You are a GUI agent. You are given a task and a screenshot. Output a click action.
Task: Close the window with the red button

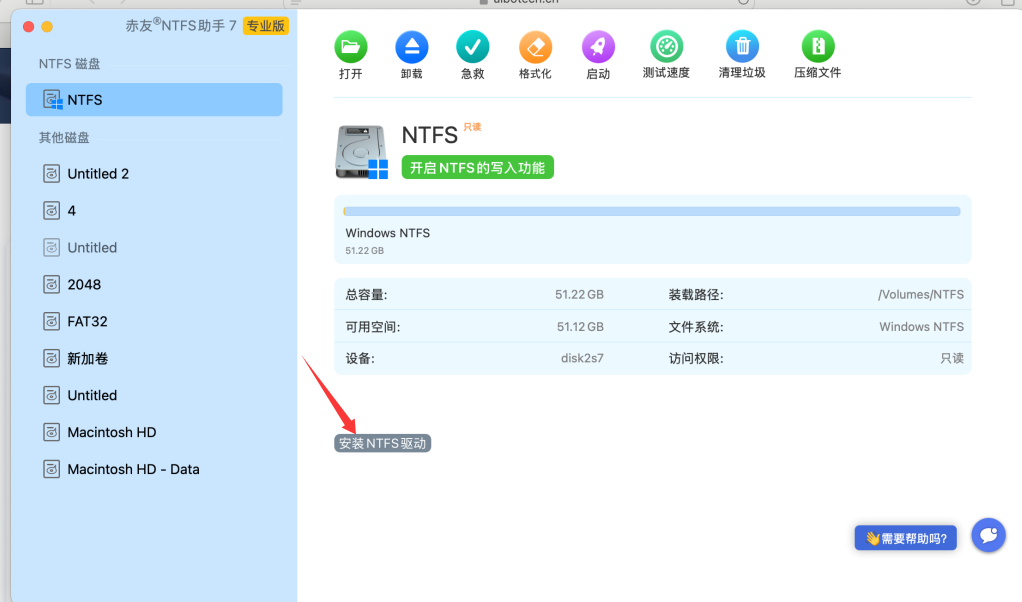(28, 27)
